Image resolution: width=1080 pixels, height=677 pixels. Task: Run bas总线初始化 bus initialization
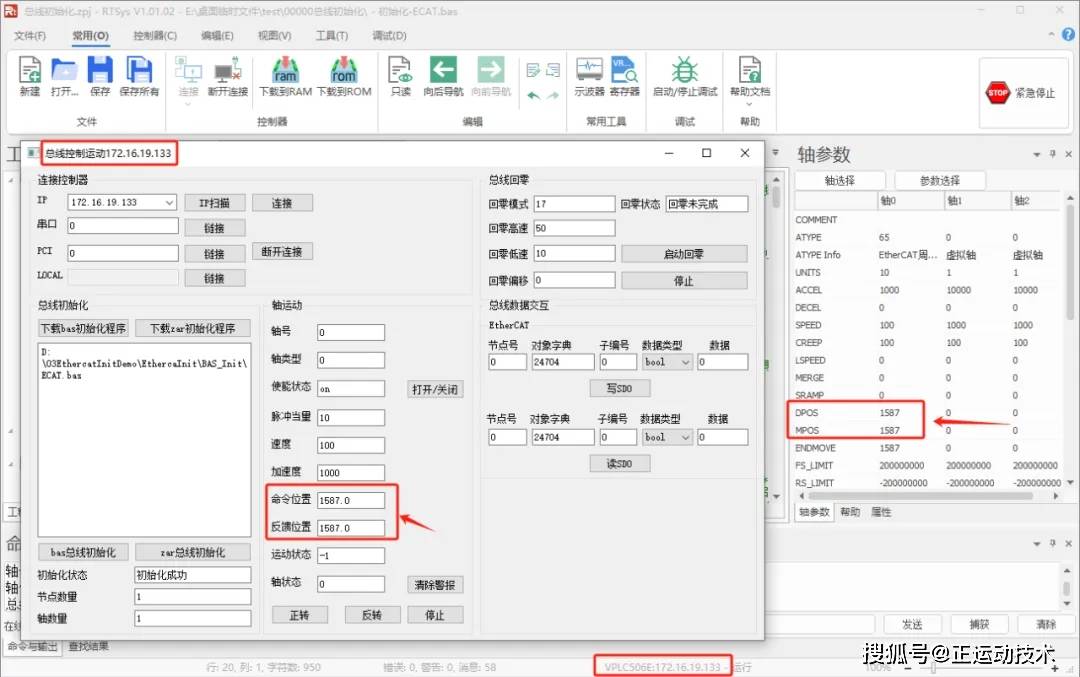[83, 551]
